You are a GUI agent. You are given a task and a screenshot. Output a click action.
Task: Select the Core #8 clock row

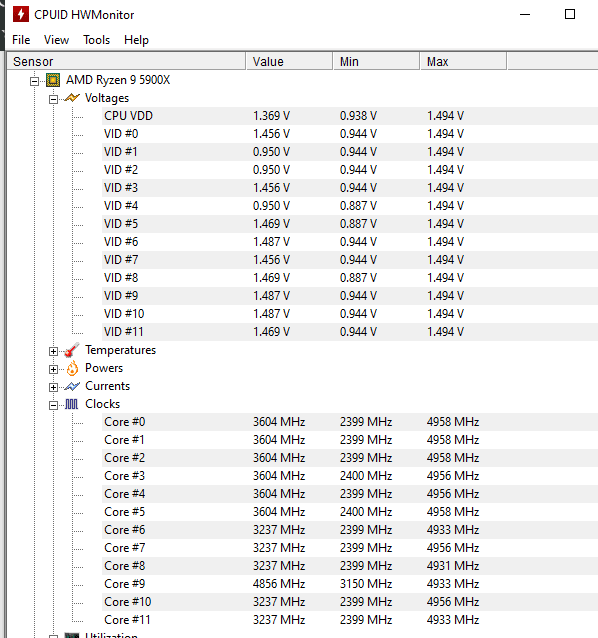(x=350, y=566)
